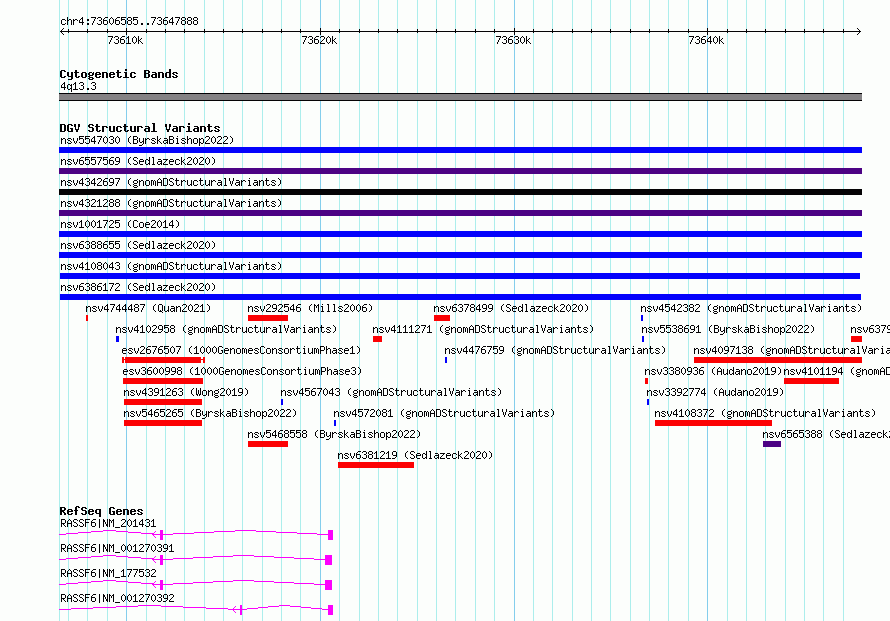Select the 4q13.3 band label
Viewport: 890px width, 621px height.
click(x=78, y=86)
